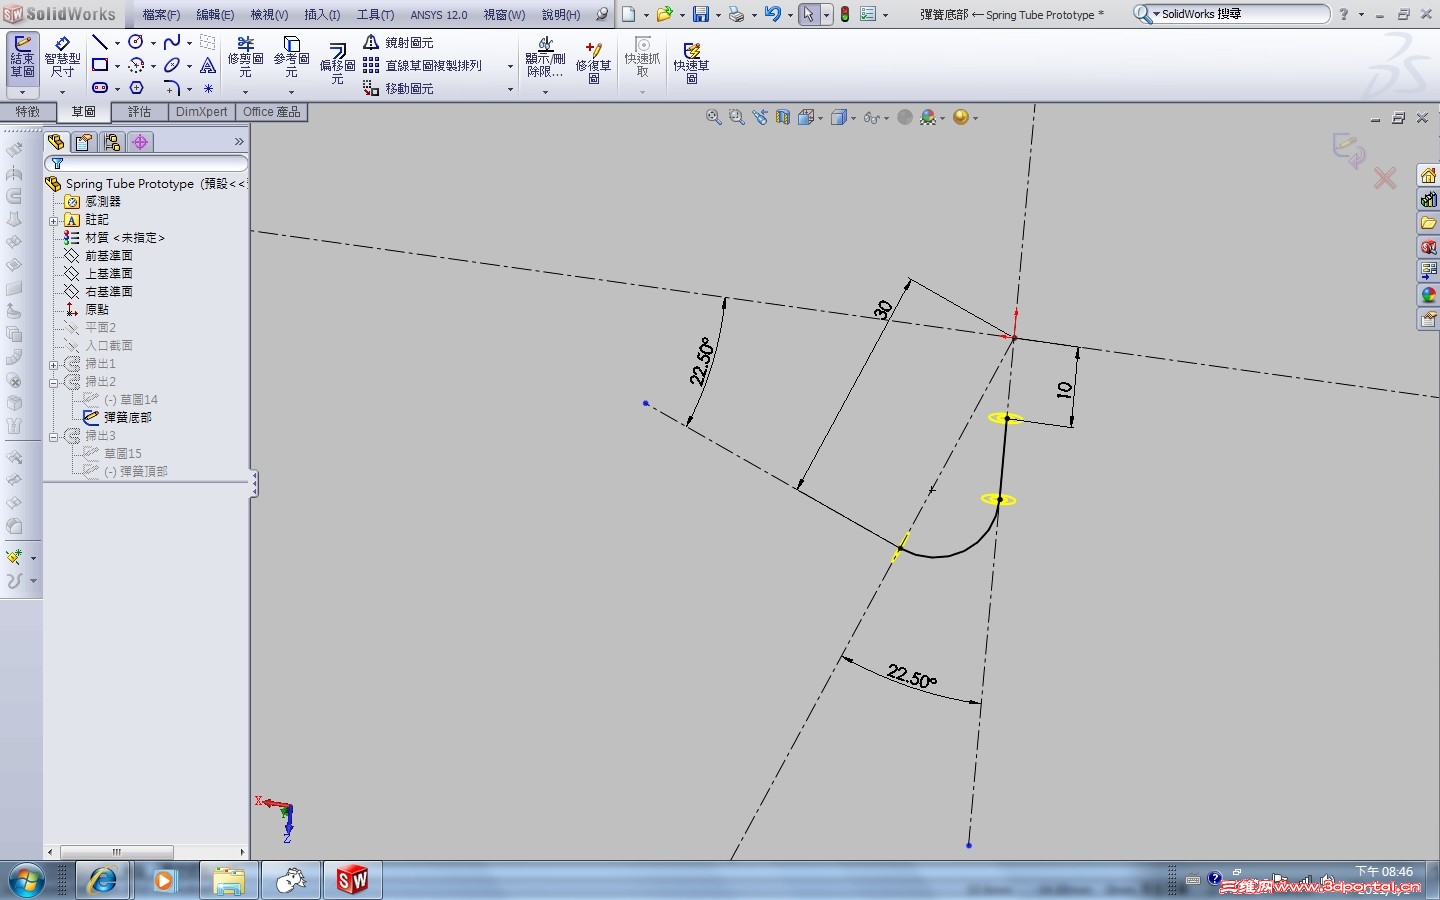This screenshot has height=900, width=1440.
Task: Switch to FeatureManager design tree tab
Action: pos(56,142)
